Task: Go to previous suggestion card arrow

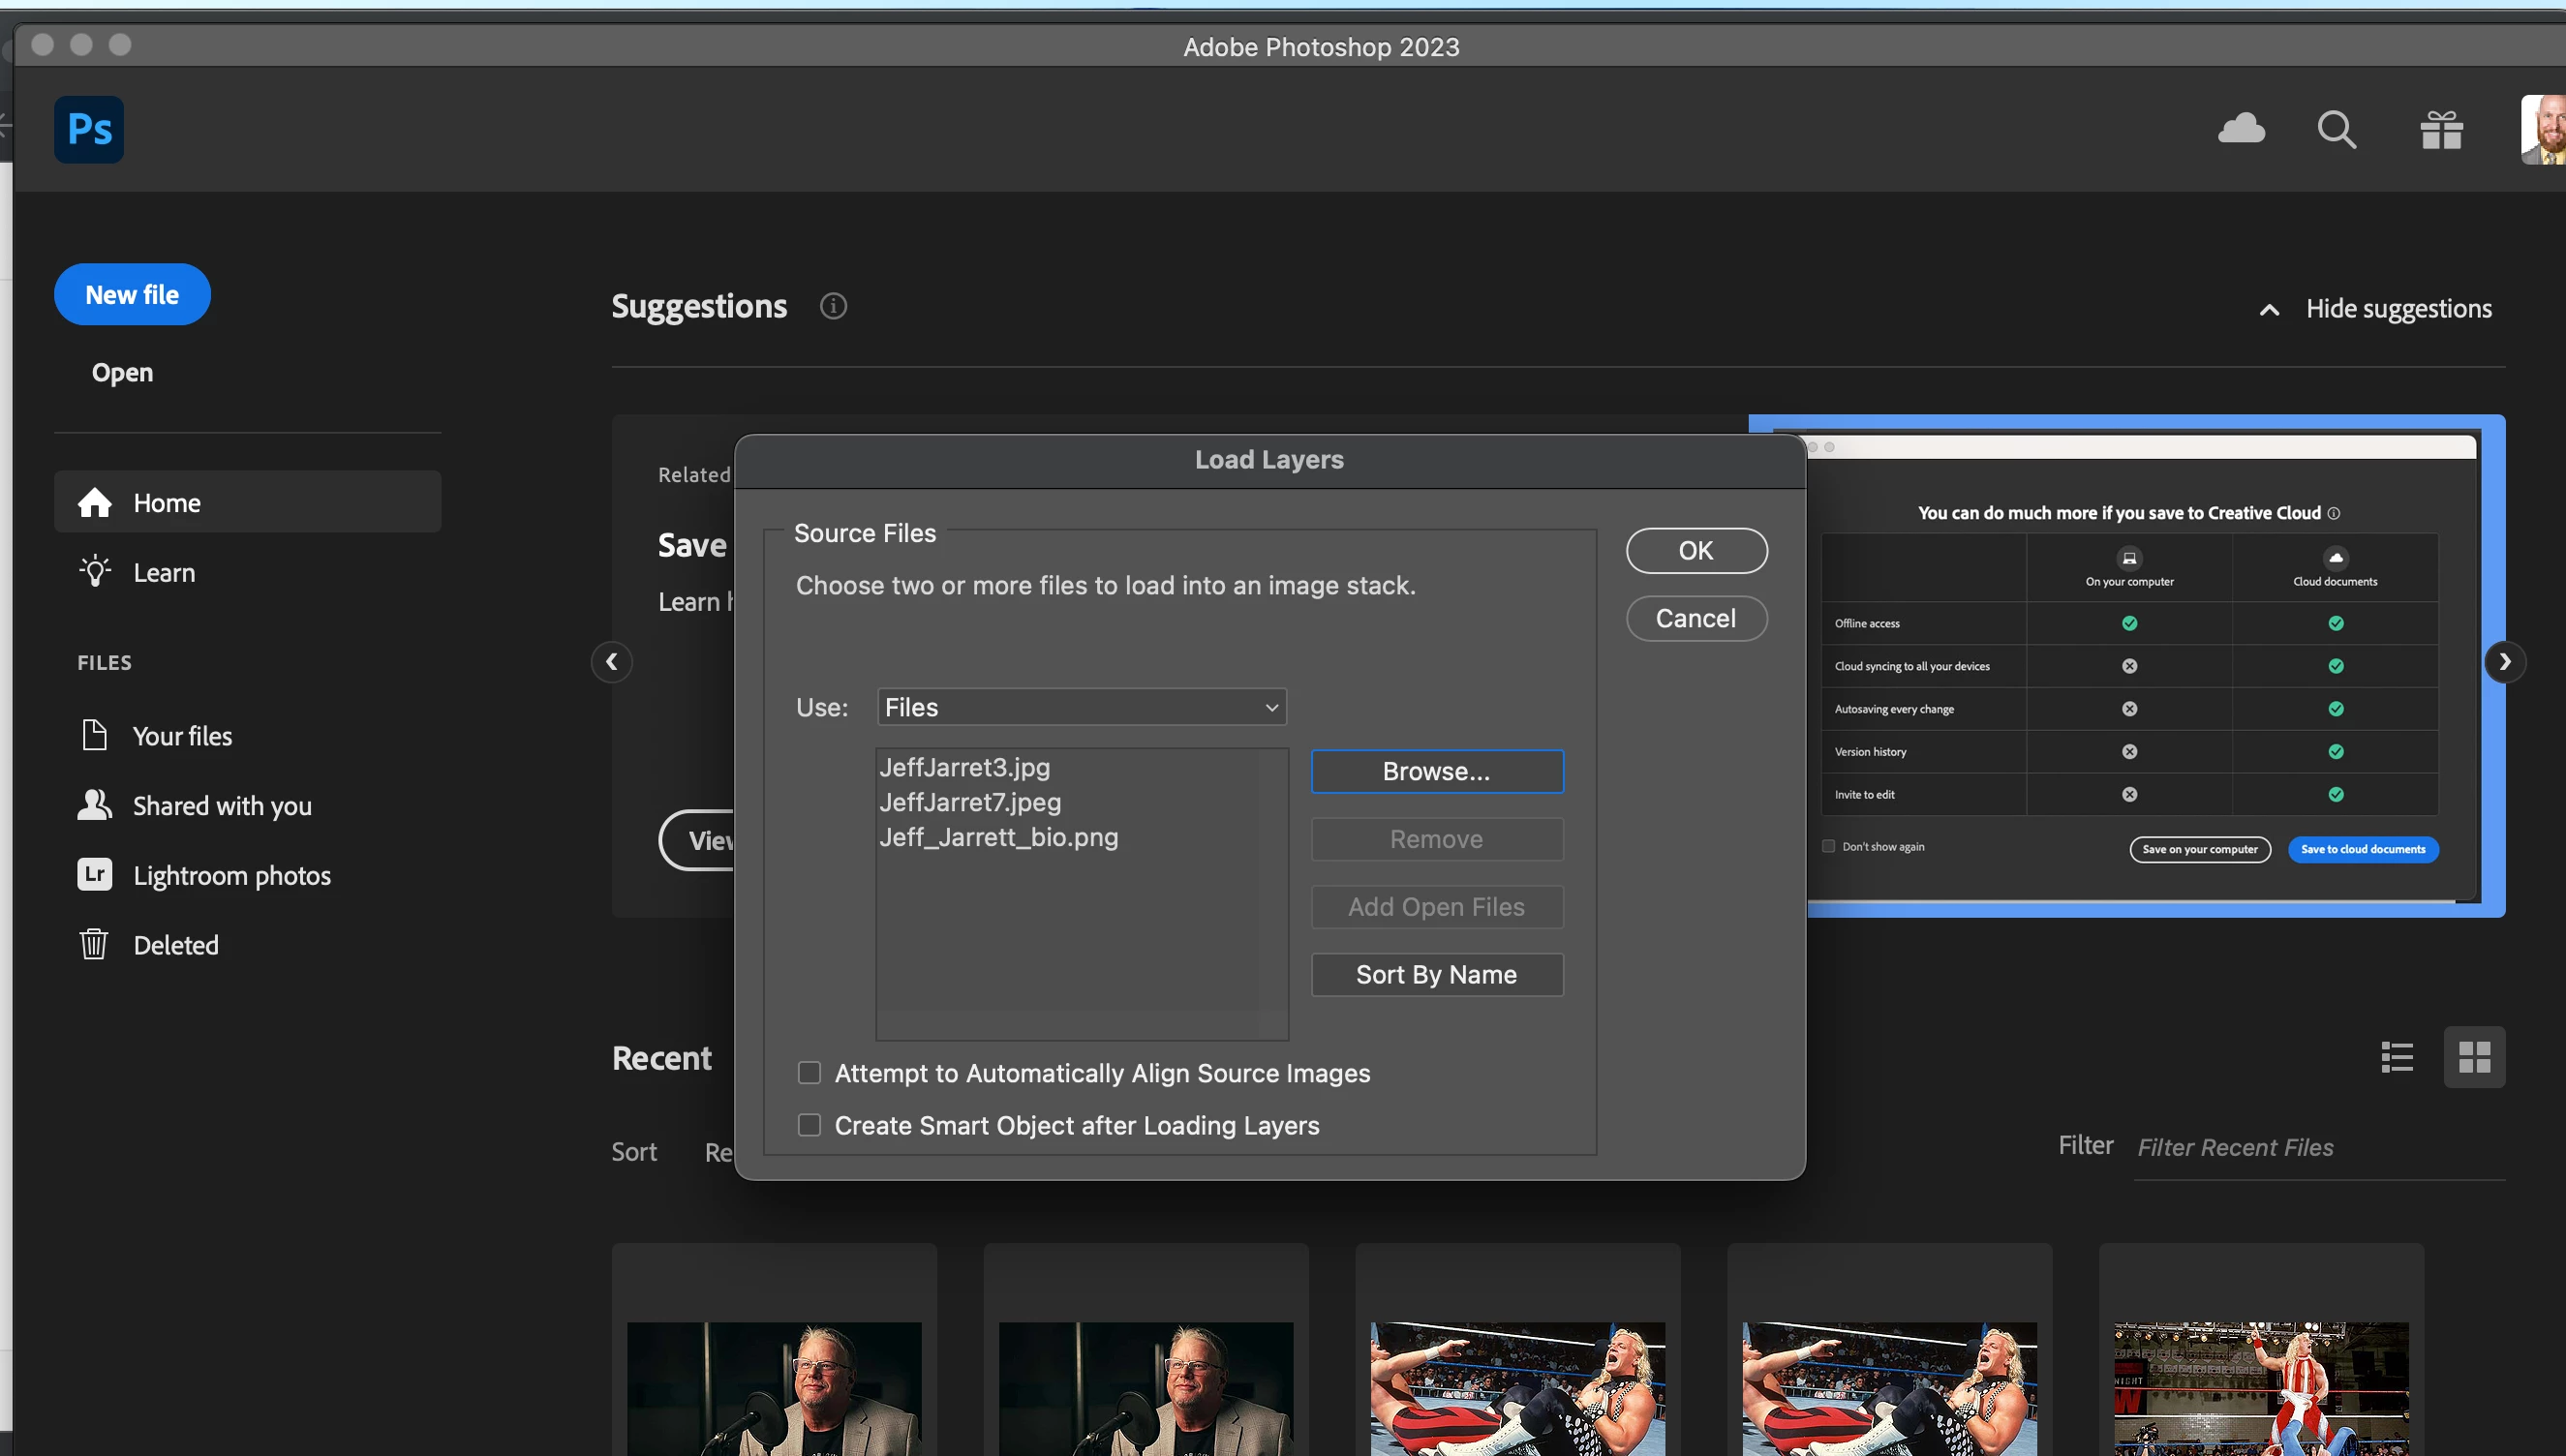Action: click(x=612, y=662)
